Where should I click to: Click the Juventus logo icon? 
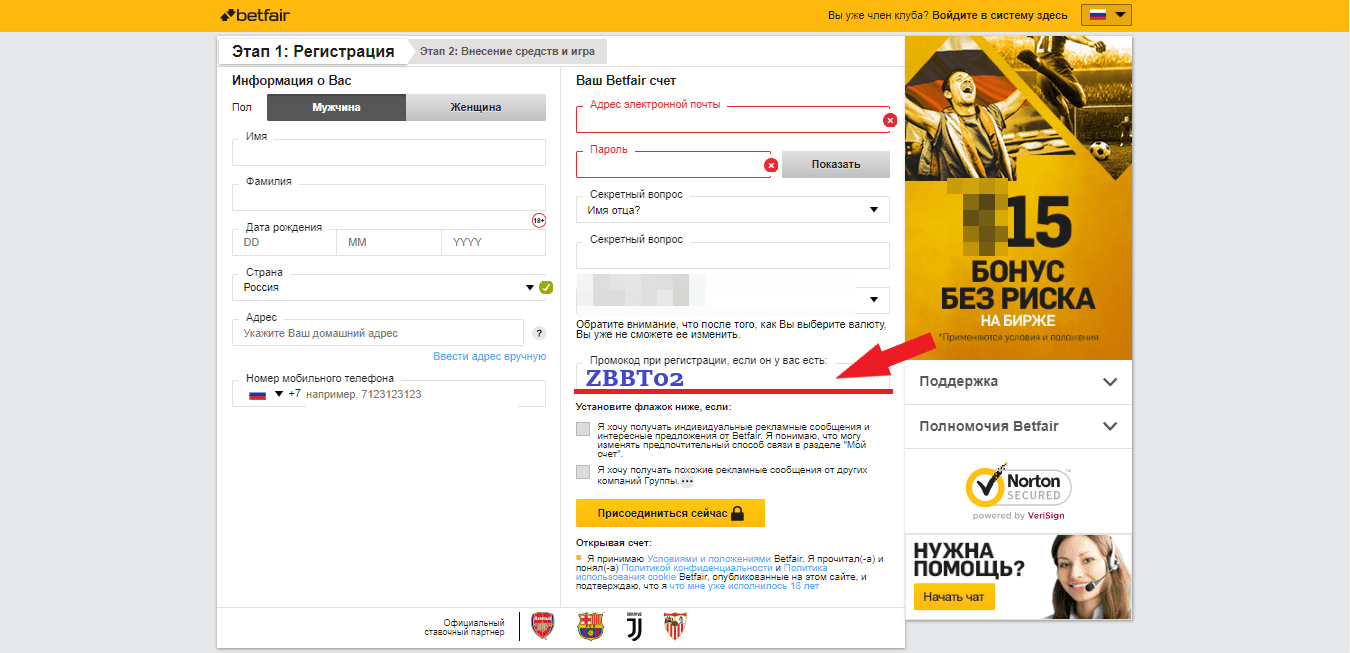634,626
